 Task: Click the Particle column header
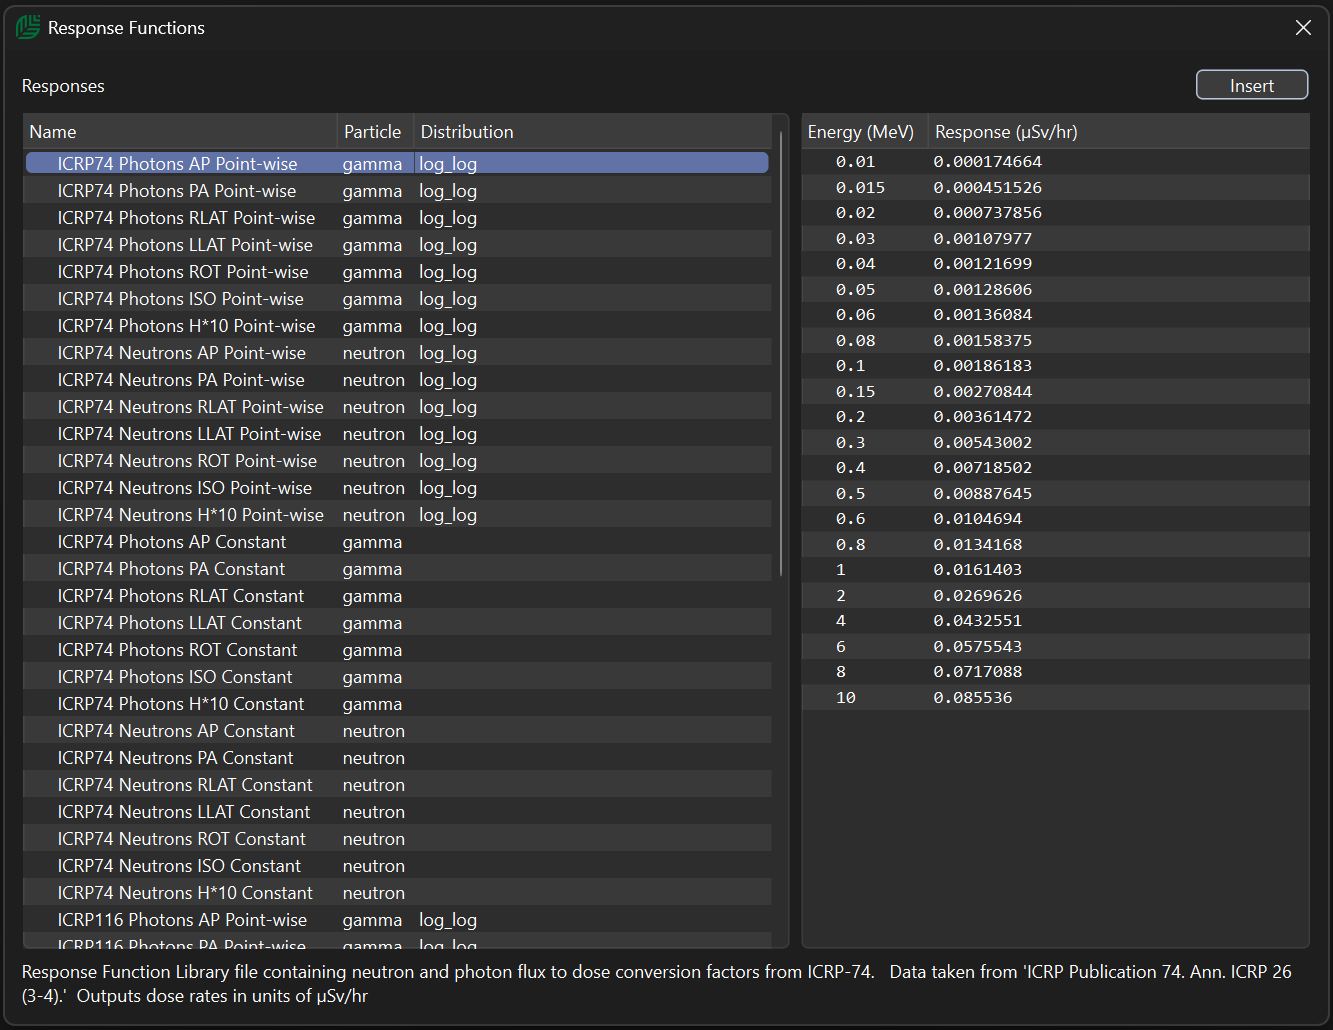375,132
